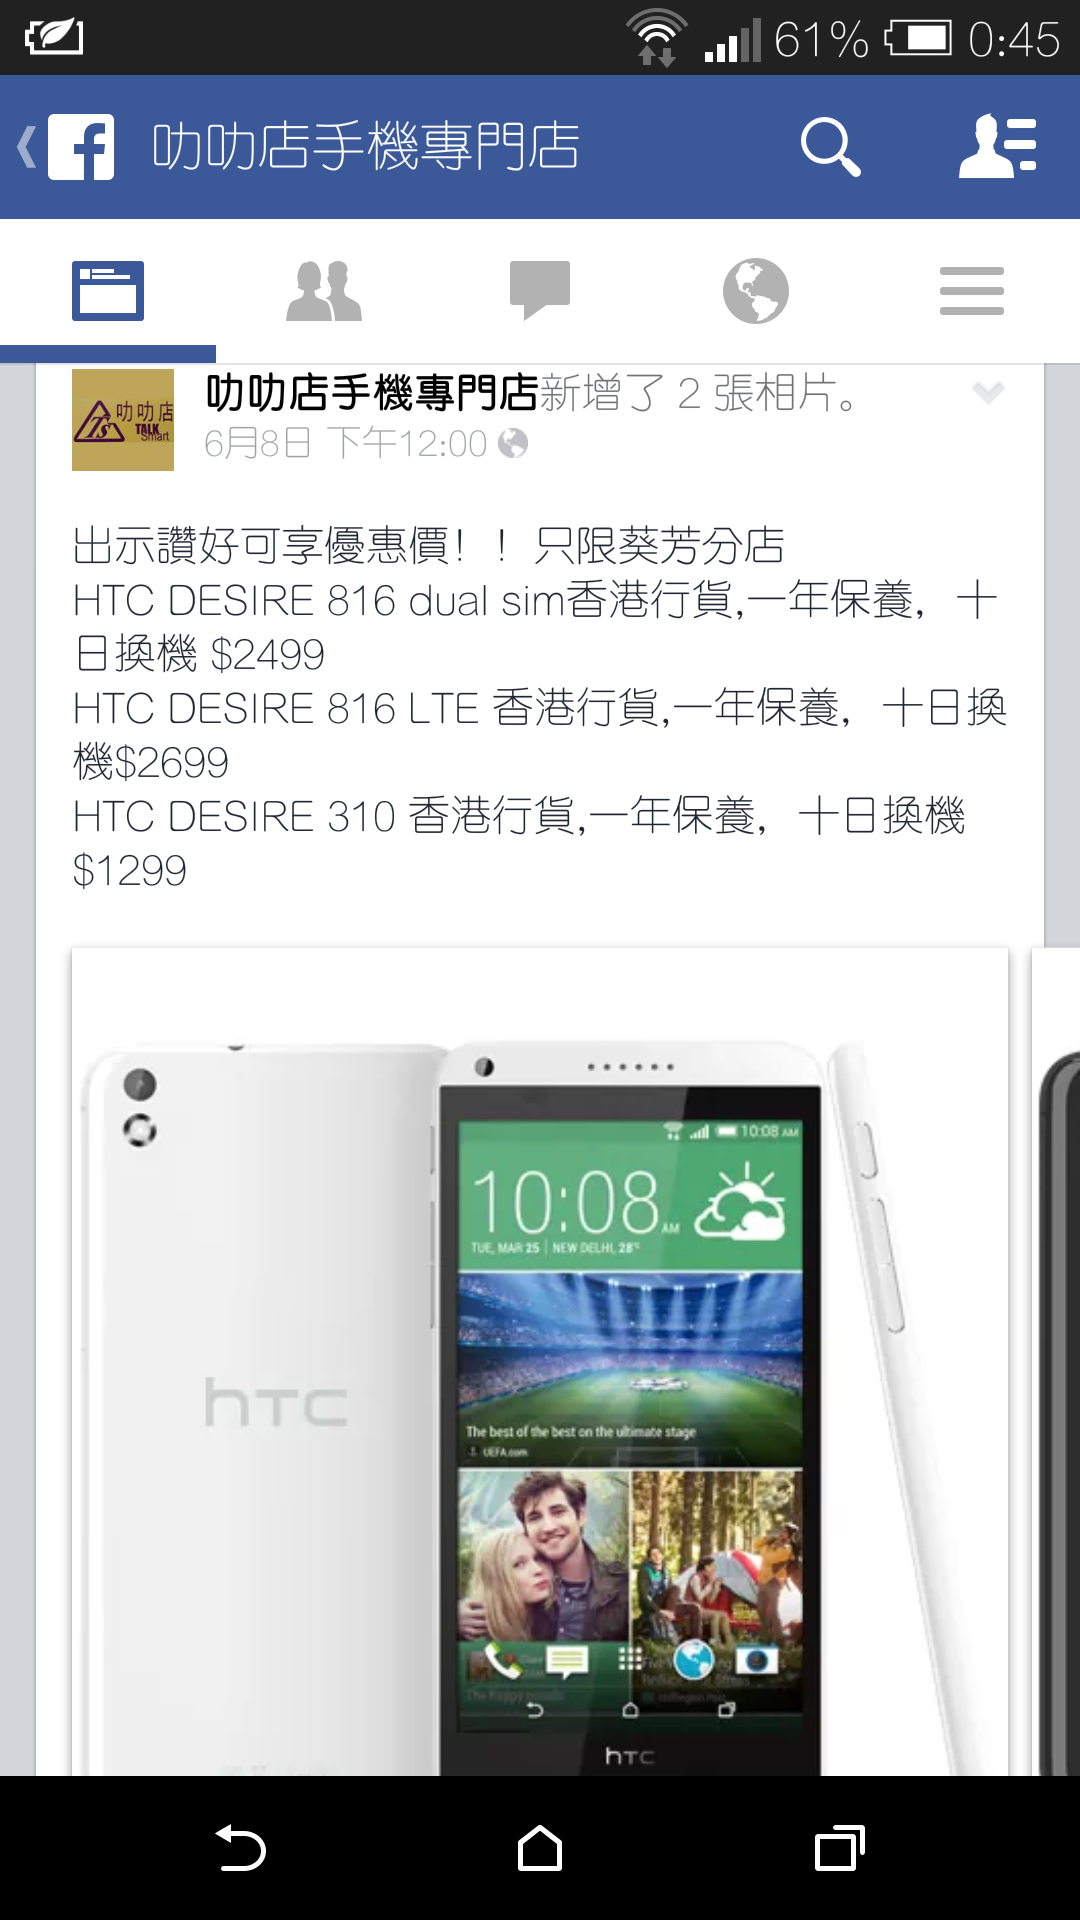Screen dimensions: 1080x1920
Task: Open the Messages chat bubble tab
Action: pyautogui.click(x=540, y=291)
